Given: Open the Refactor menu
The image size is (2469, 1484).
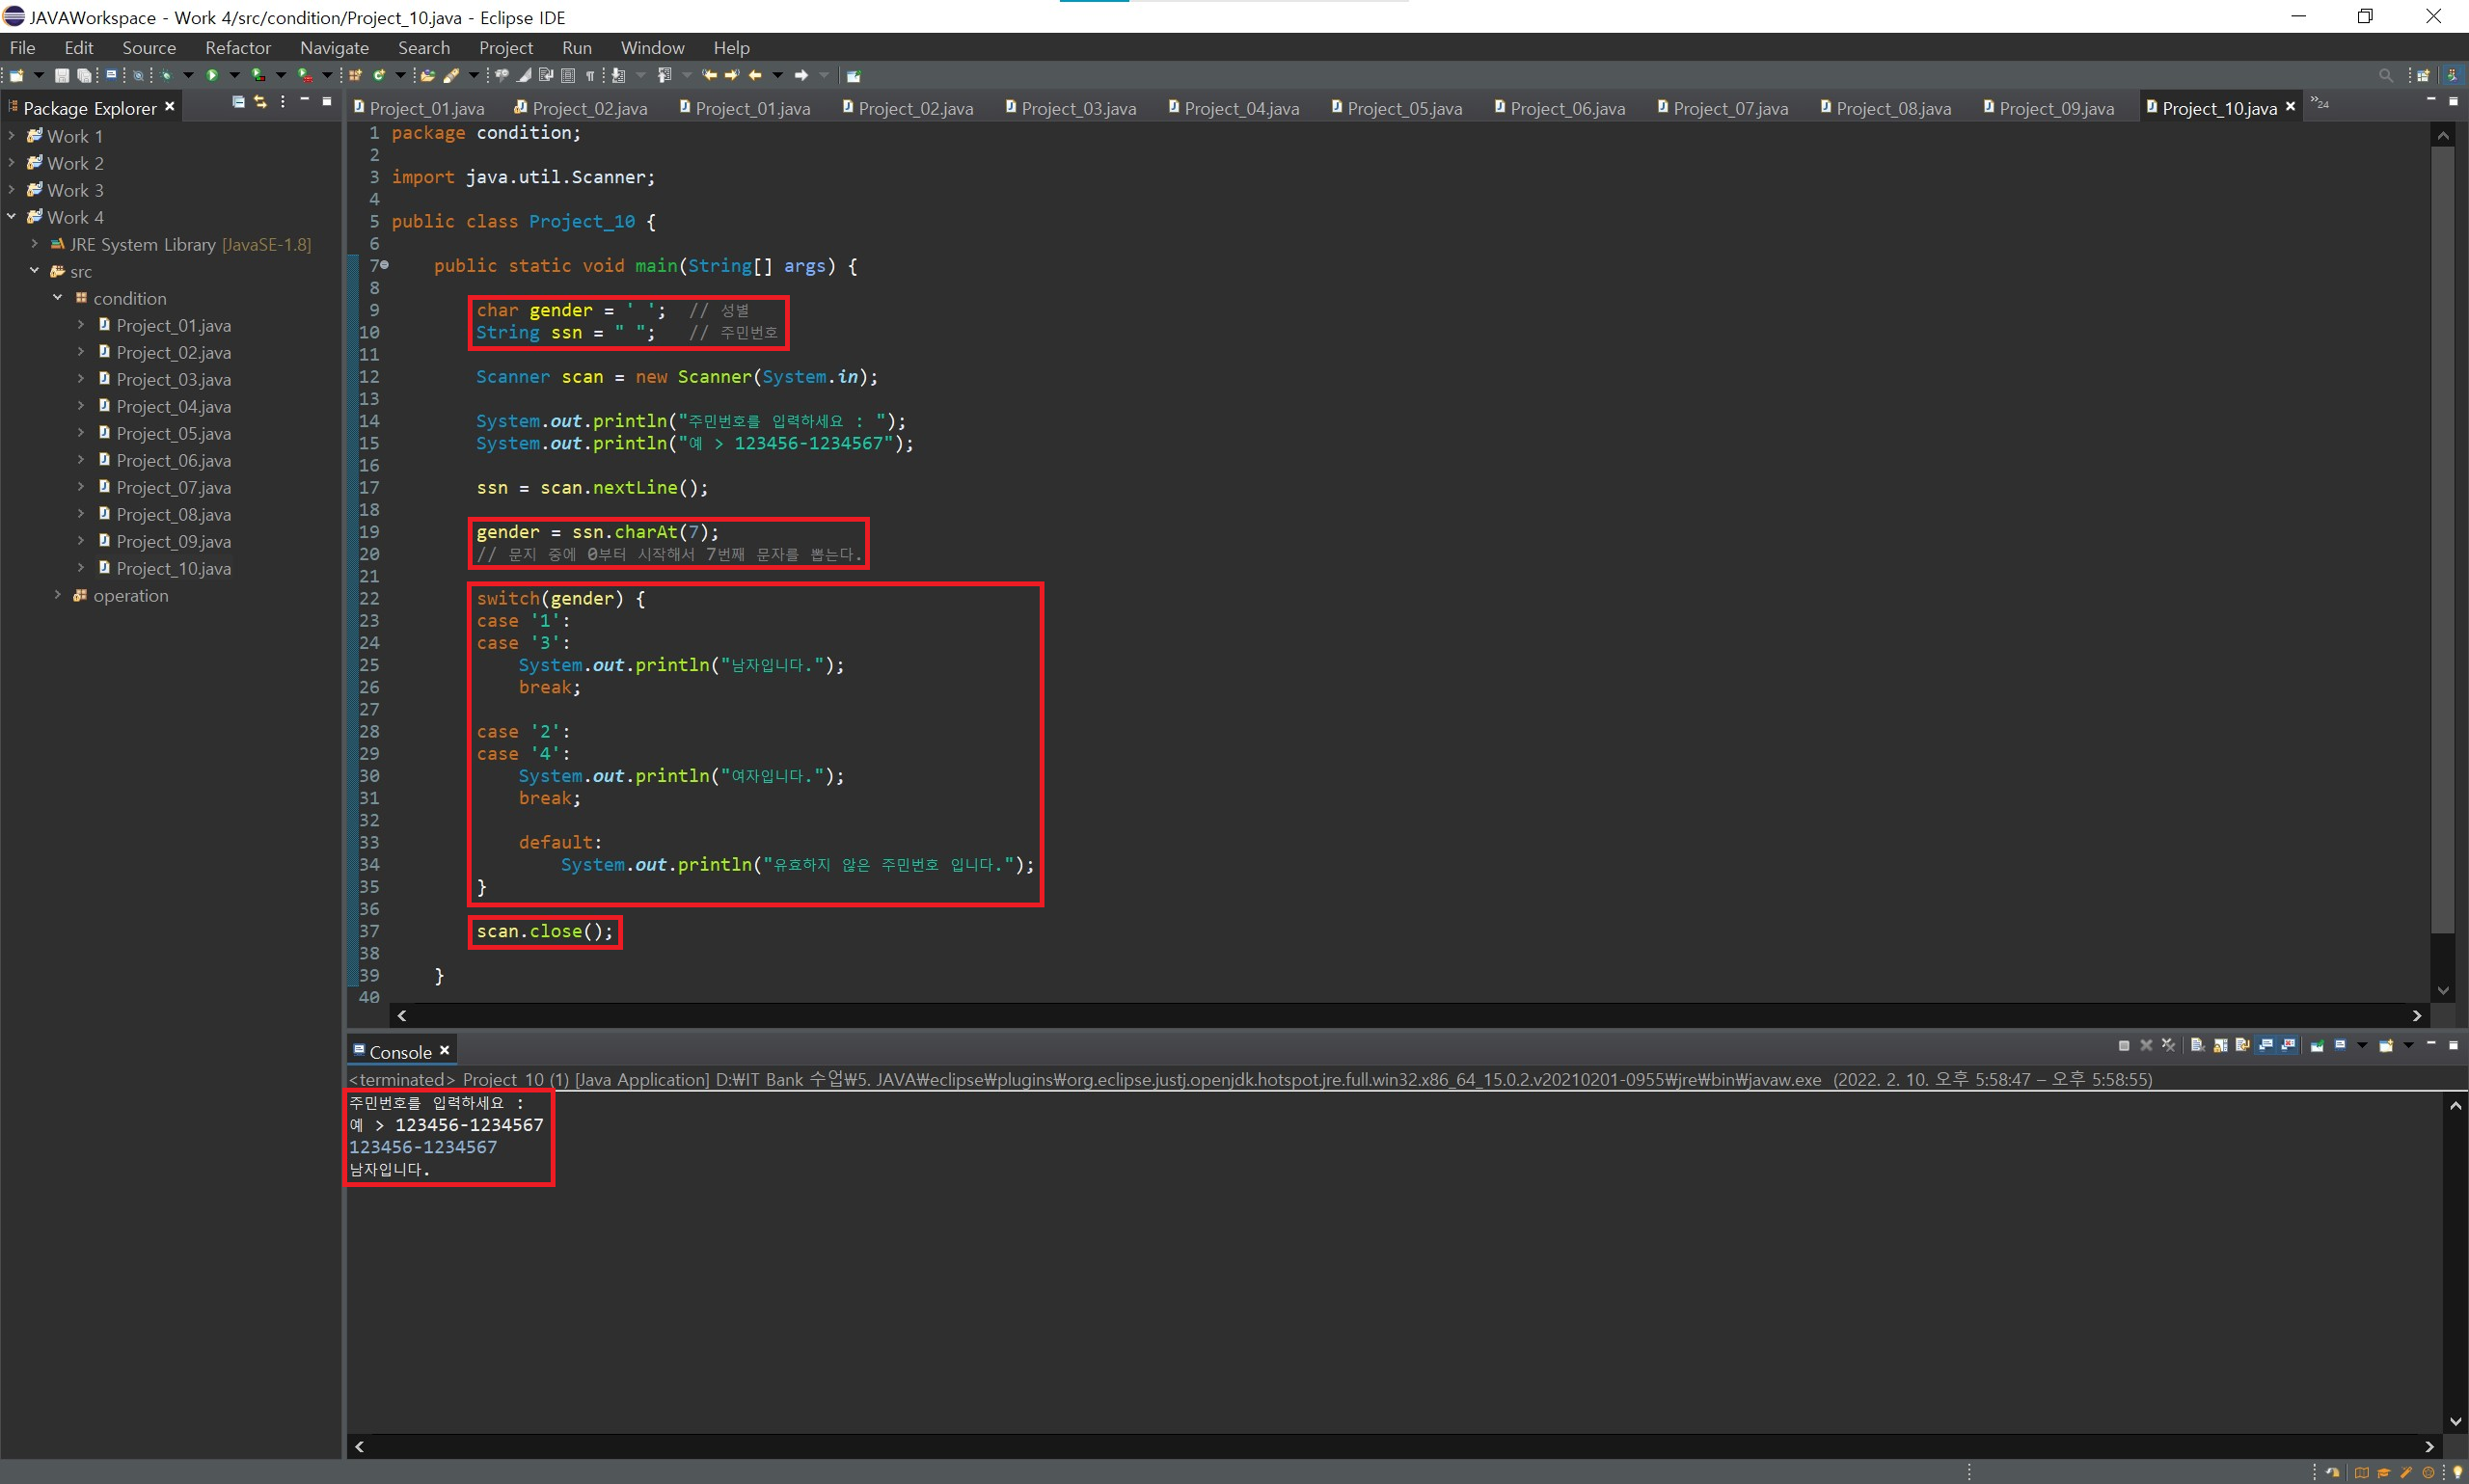Looking at the screenshot, I should point(237,48).
